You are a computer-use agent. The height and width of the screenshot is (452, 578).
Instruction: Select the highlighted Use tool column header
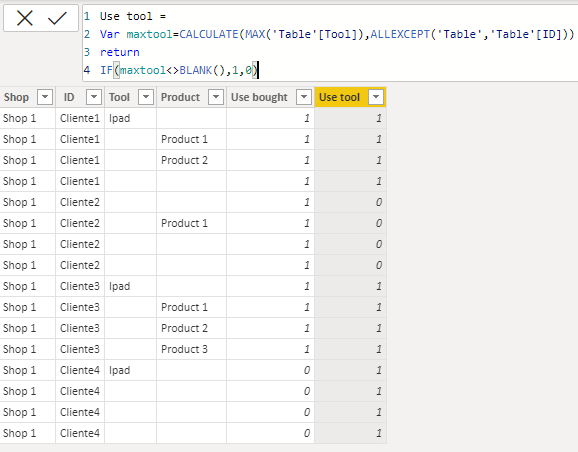339,97
